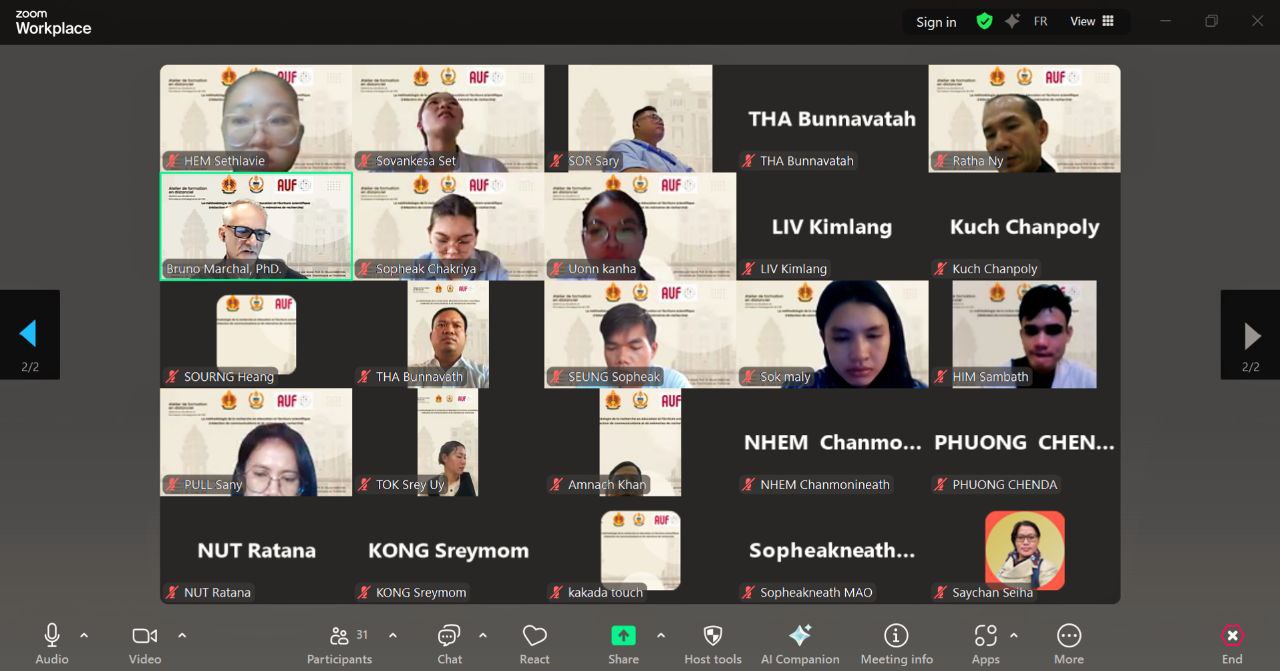
Task: Click the green encryption shield icon
Action: (984, 21)
